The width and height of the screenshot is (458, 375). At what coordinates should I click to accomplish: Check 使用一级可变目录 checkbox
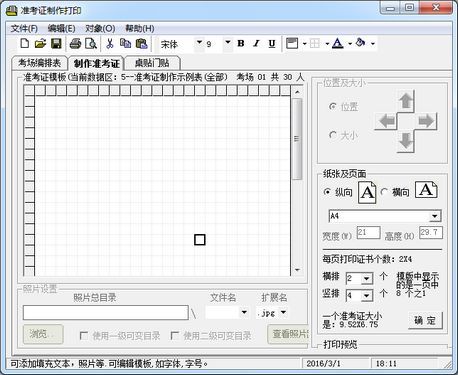pyautogui.click(x=84, y=335)
